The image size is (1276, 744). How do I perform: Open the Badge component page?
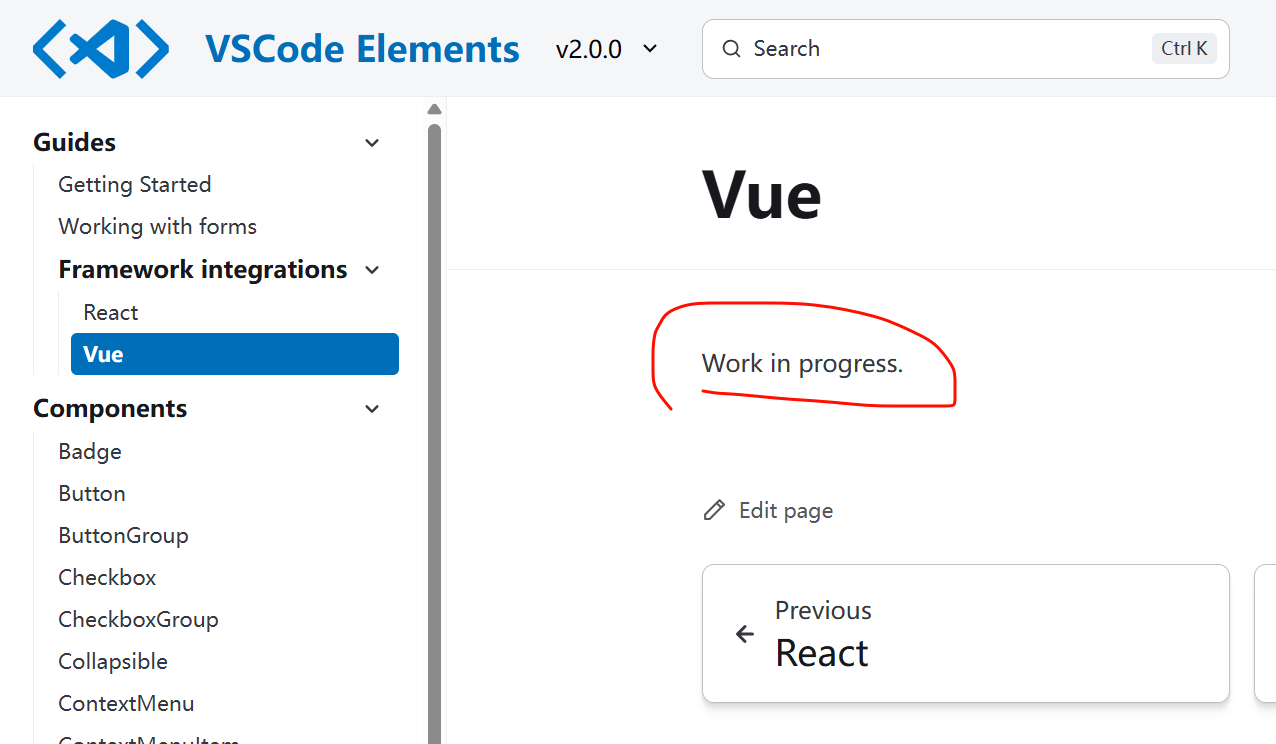(90, 452)
